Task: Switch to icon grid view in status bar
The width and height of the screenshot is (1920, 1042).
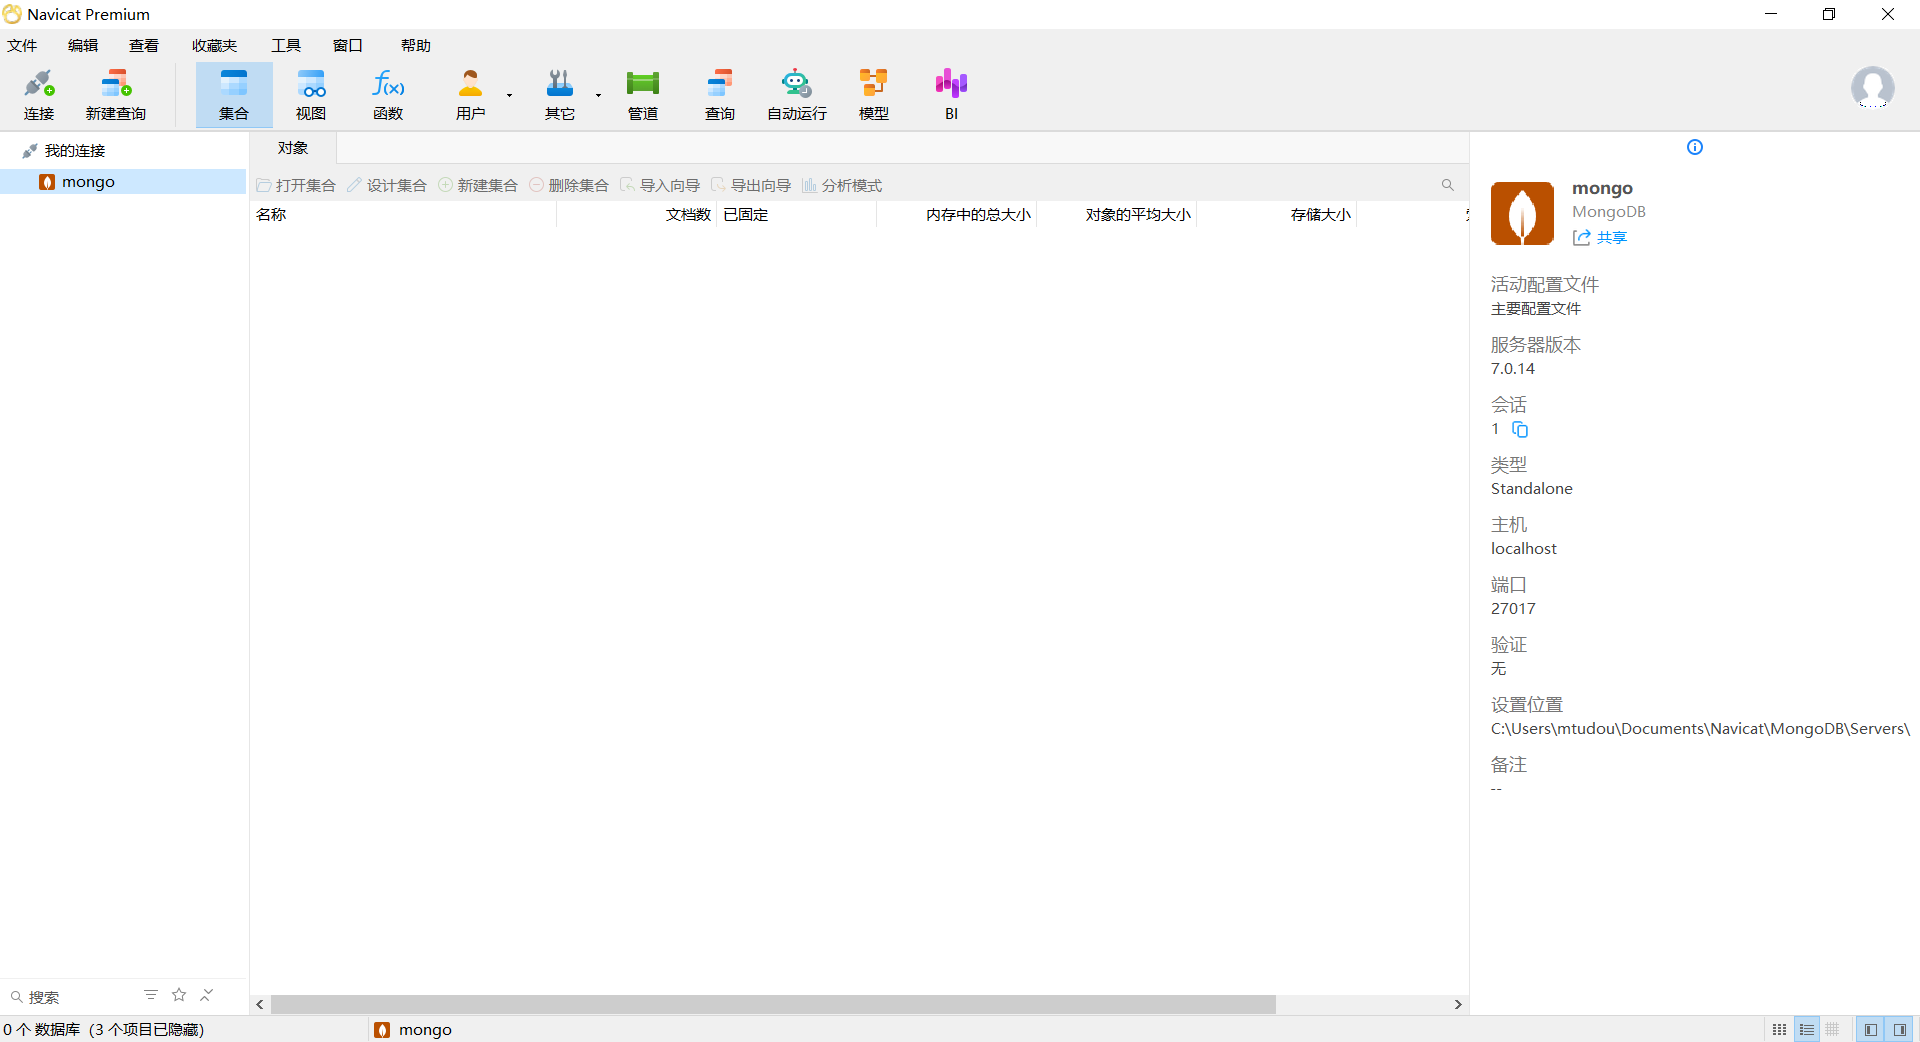Action: (1780, 1030)
